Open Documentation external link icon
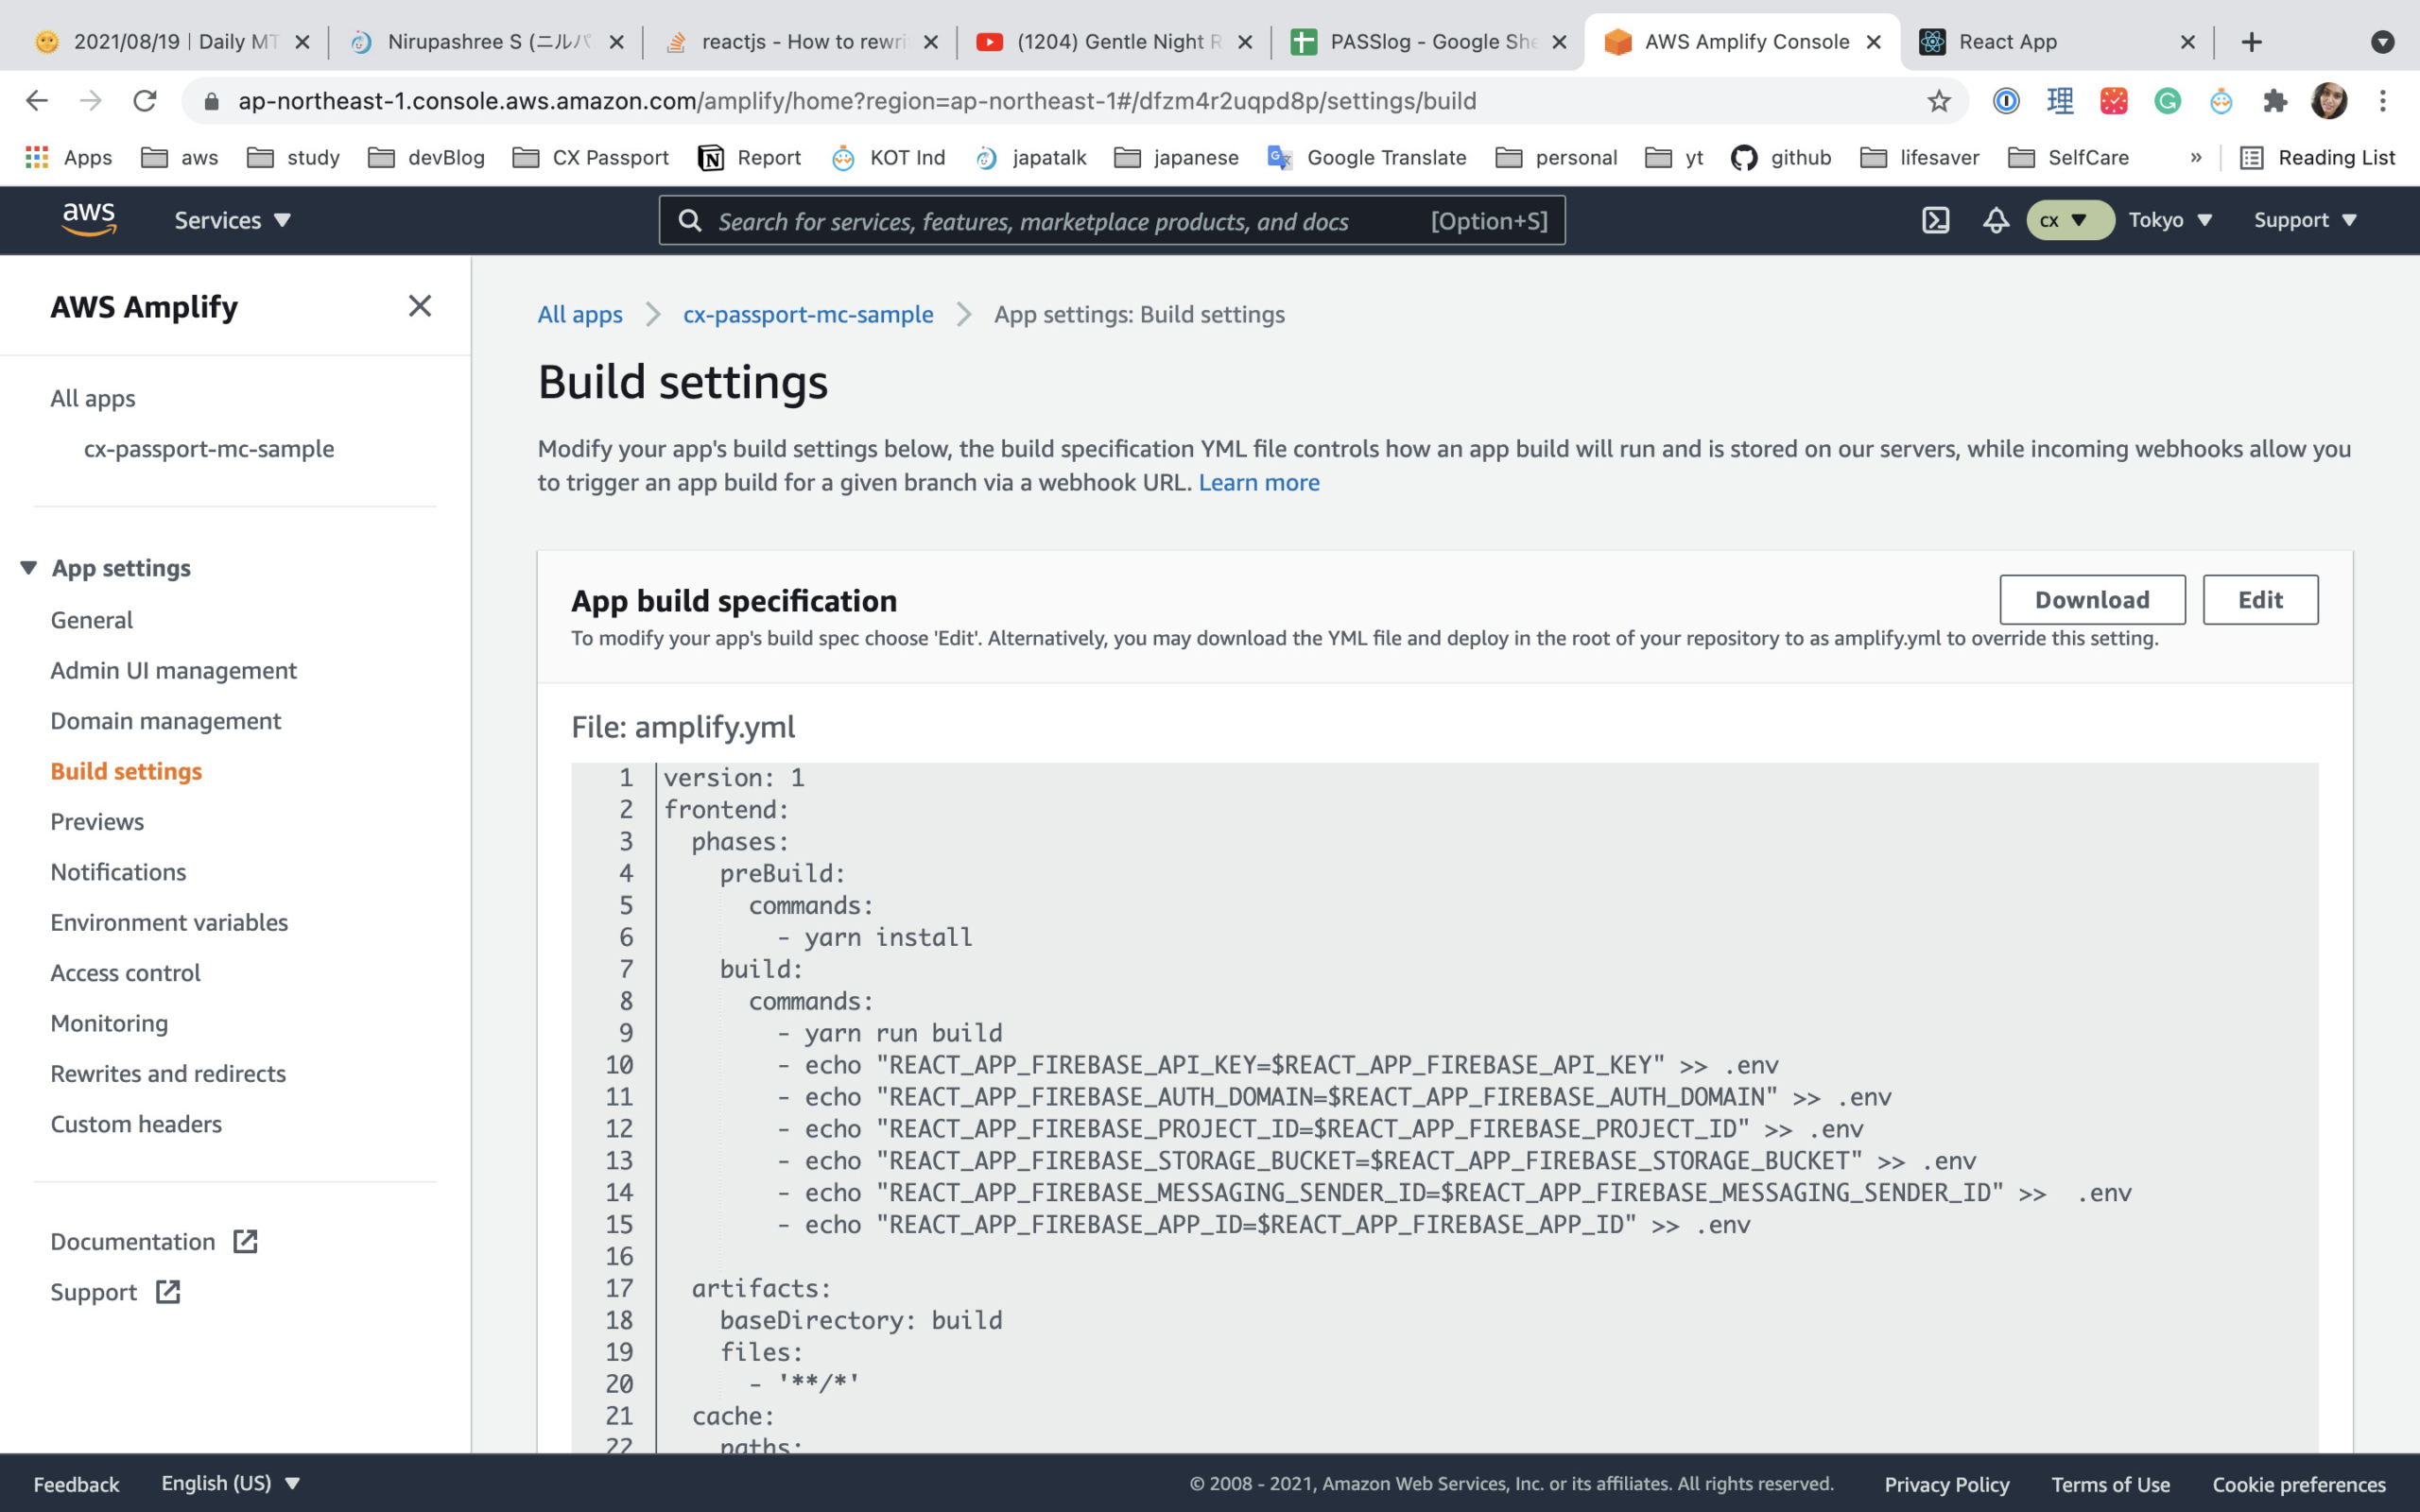2420x1512 pixels. click(245, 1241)
